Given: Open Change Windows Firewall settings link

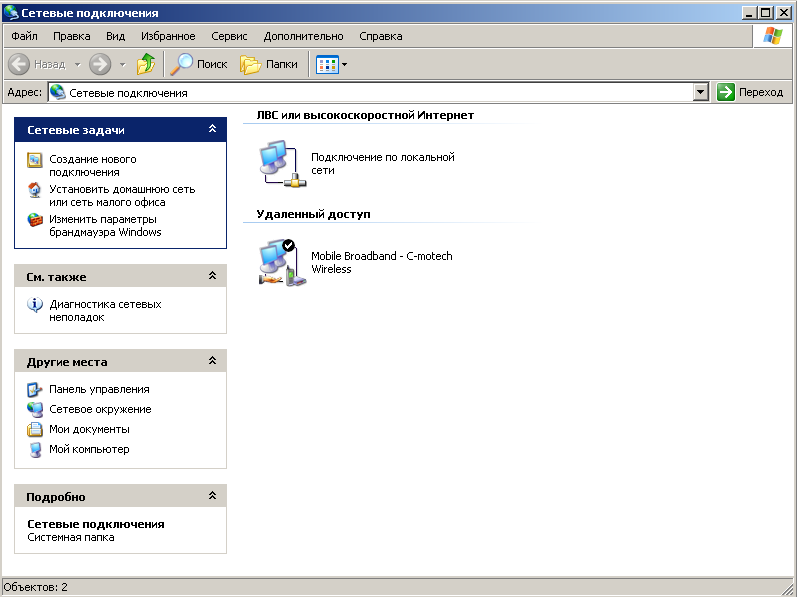Looking at the screenshot, I should coord(105,225).
